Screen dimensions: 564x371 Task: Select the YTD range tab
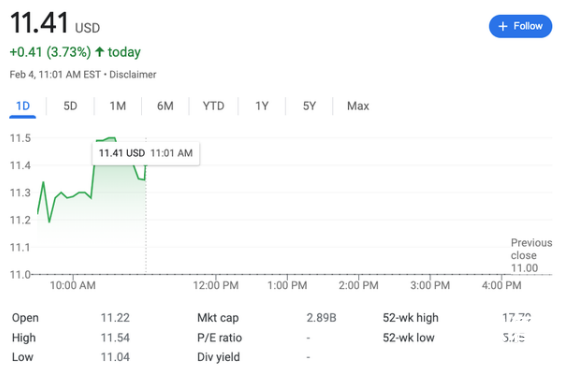[213, 106]
